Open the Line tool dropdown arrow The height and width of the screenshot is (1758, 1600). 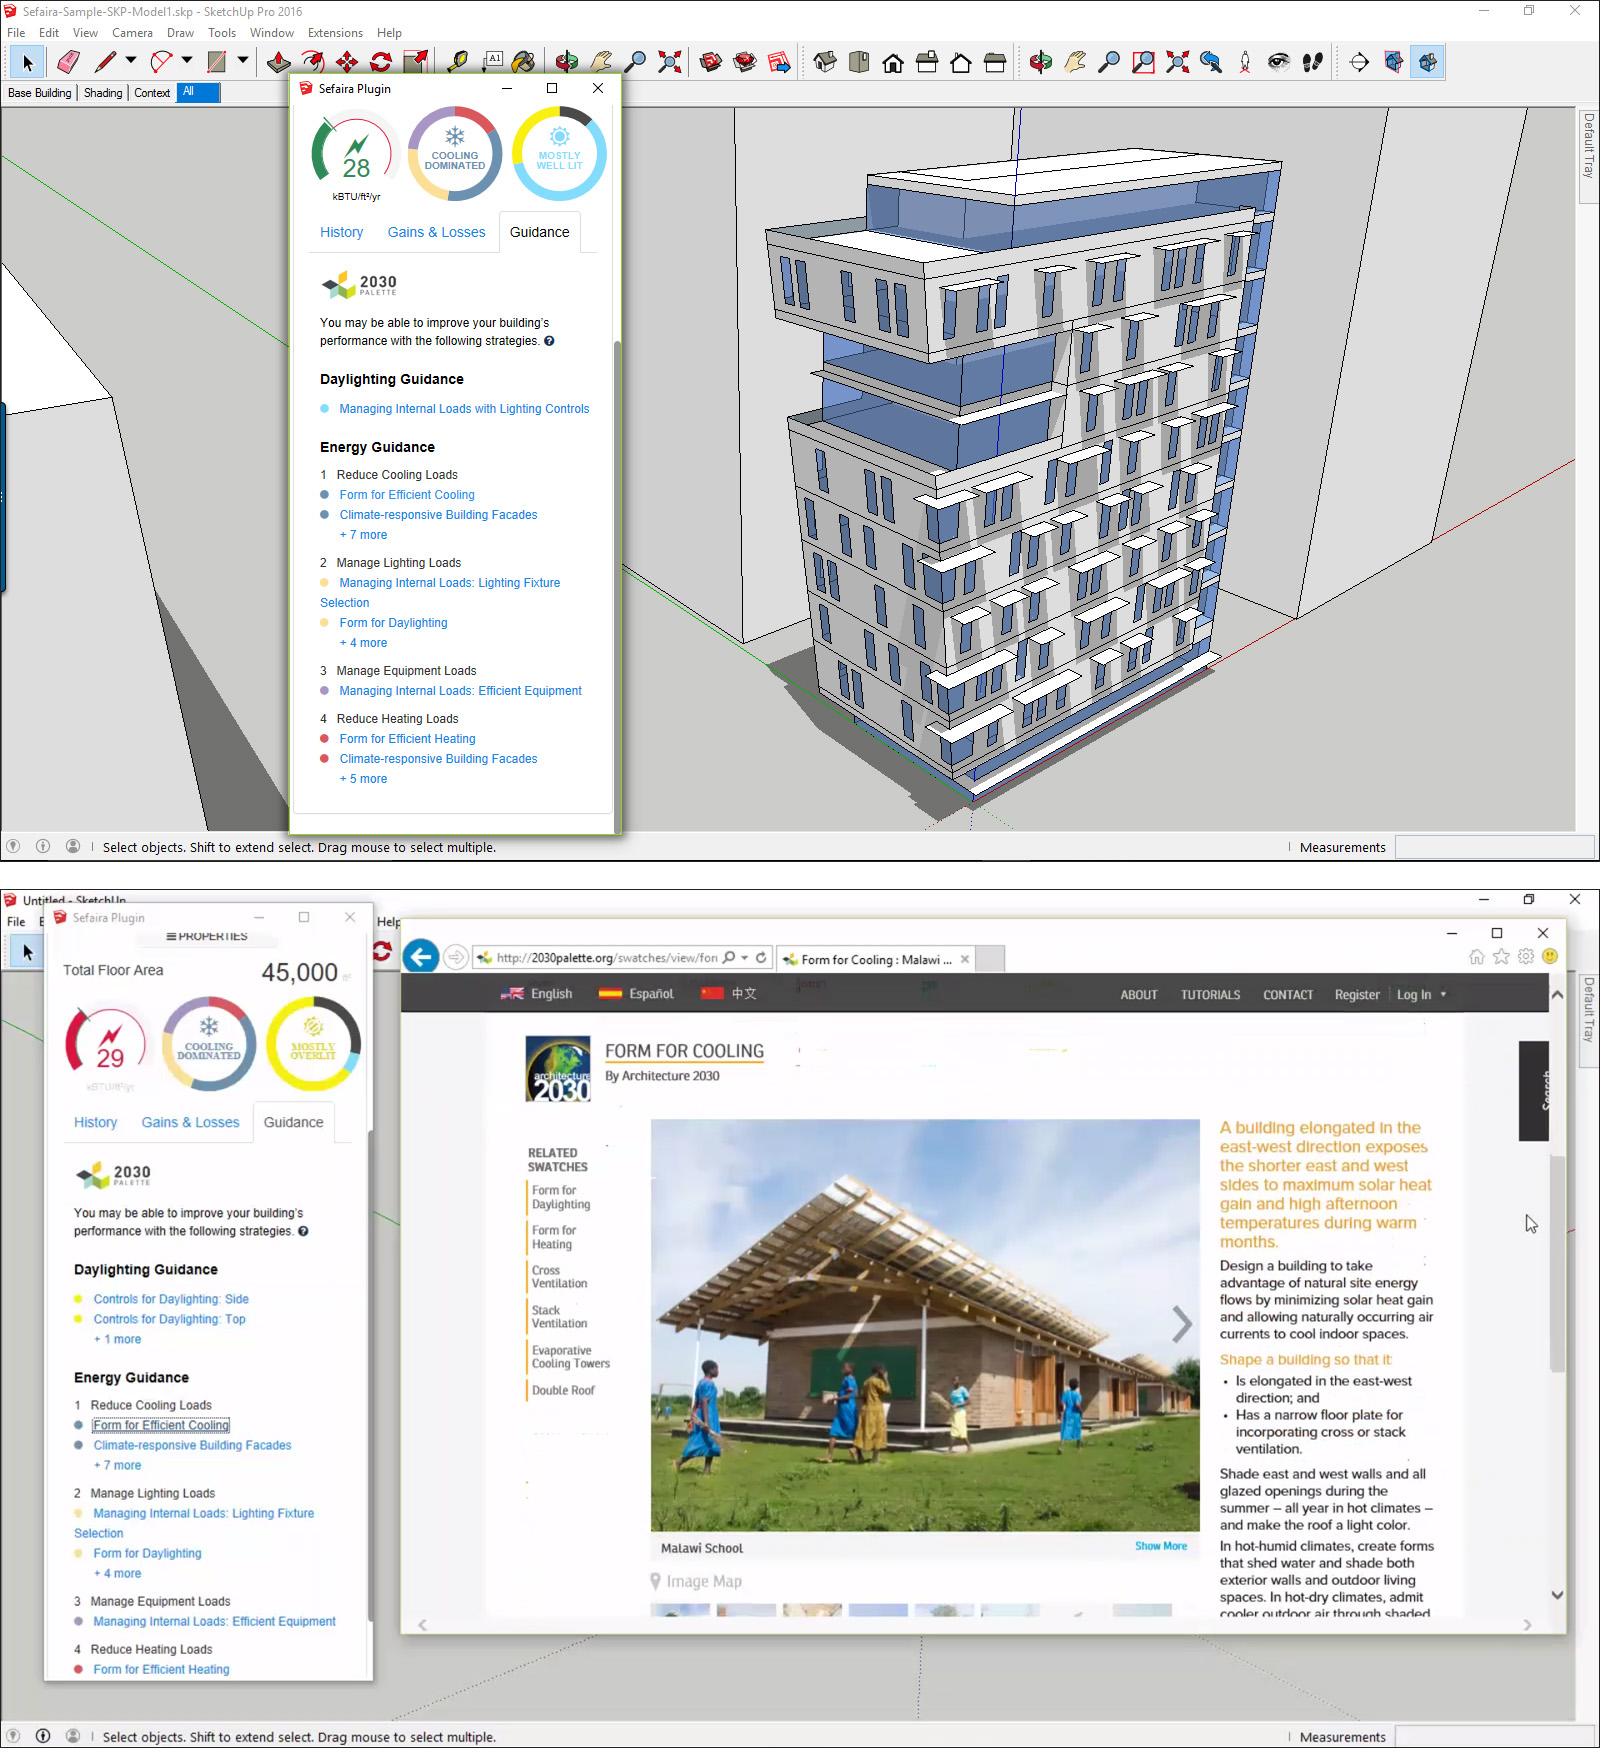click(x=132, y=62)
